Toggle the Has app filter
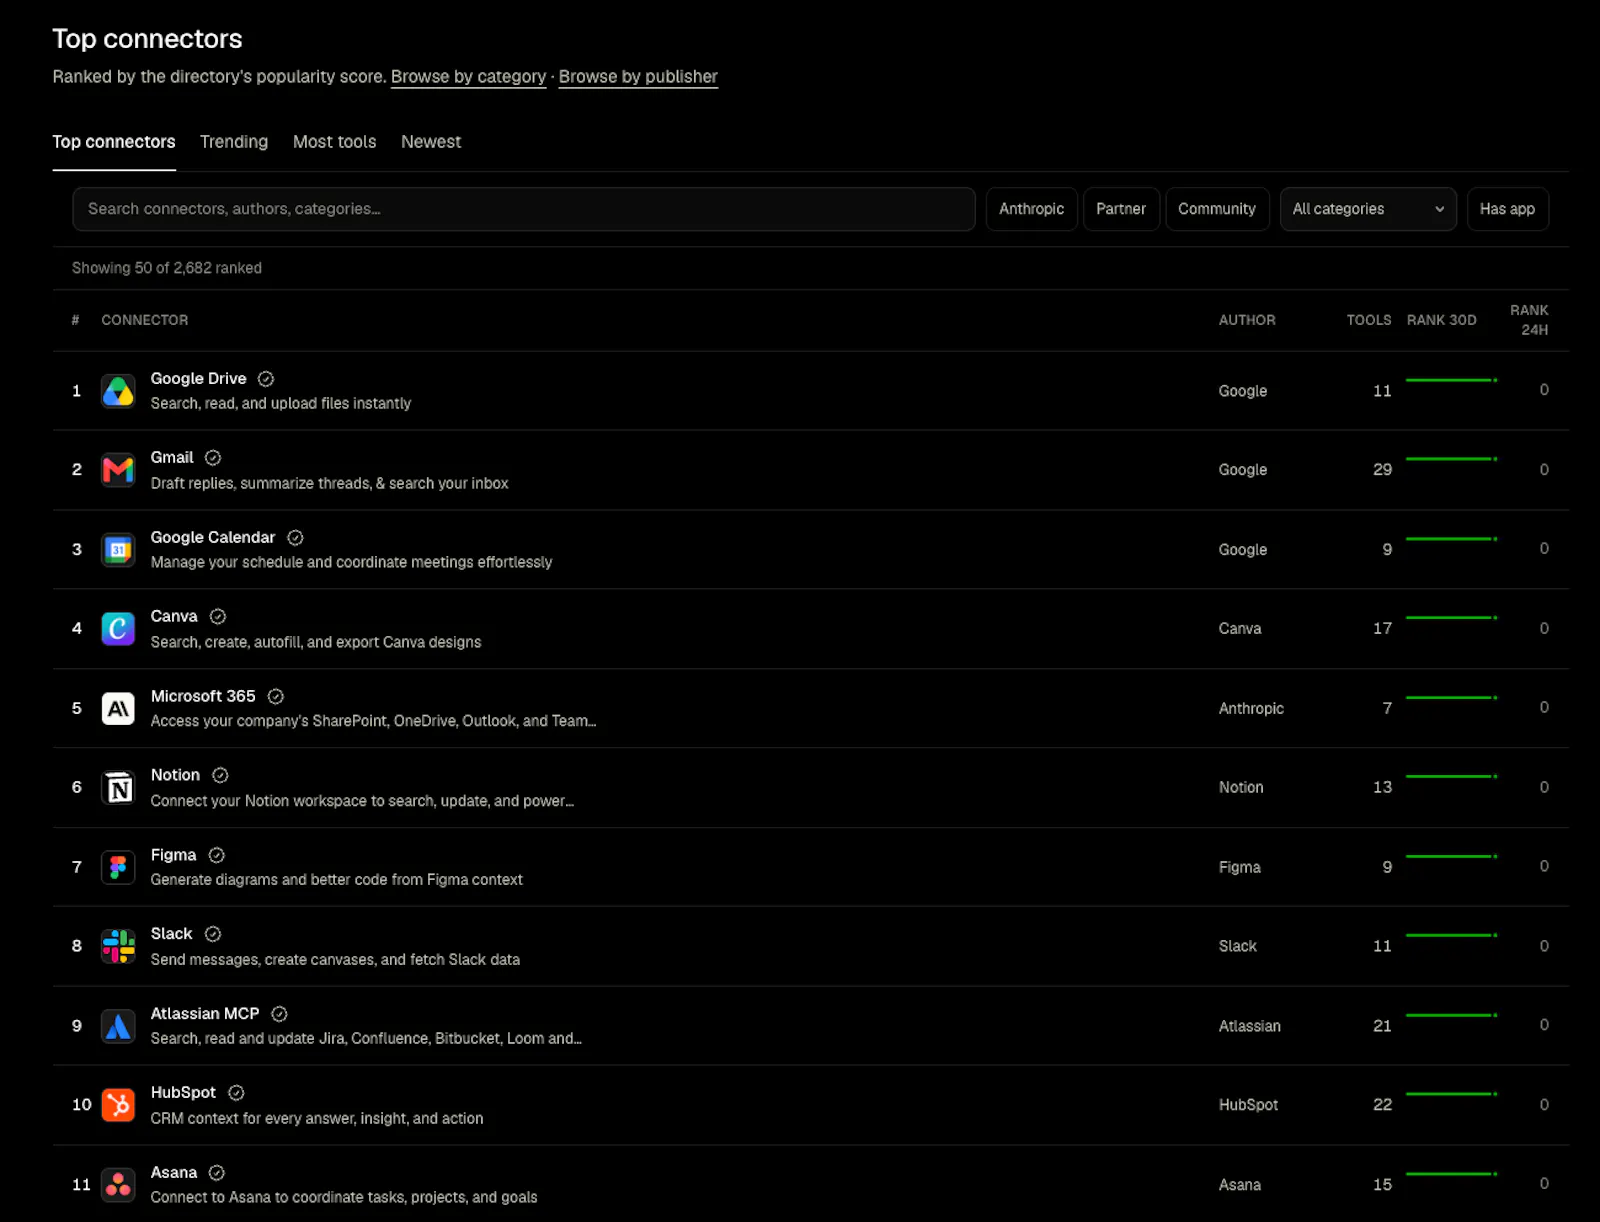Image resolution: width=1600 pixels, height=1222 pixels. pyautogui.click(x=1507, y=209)
